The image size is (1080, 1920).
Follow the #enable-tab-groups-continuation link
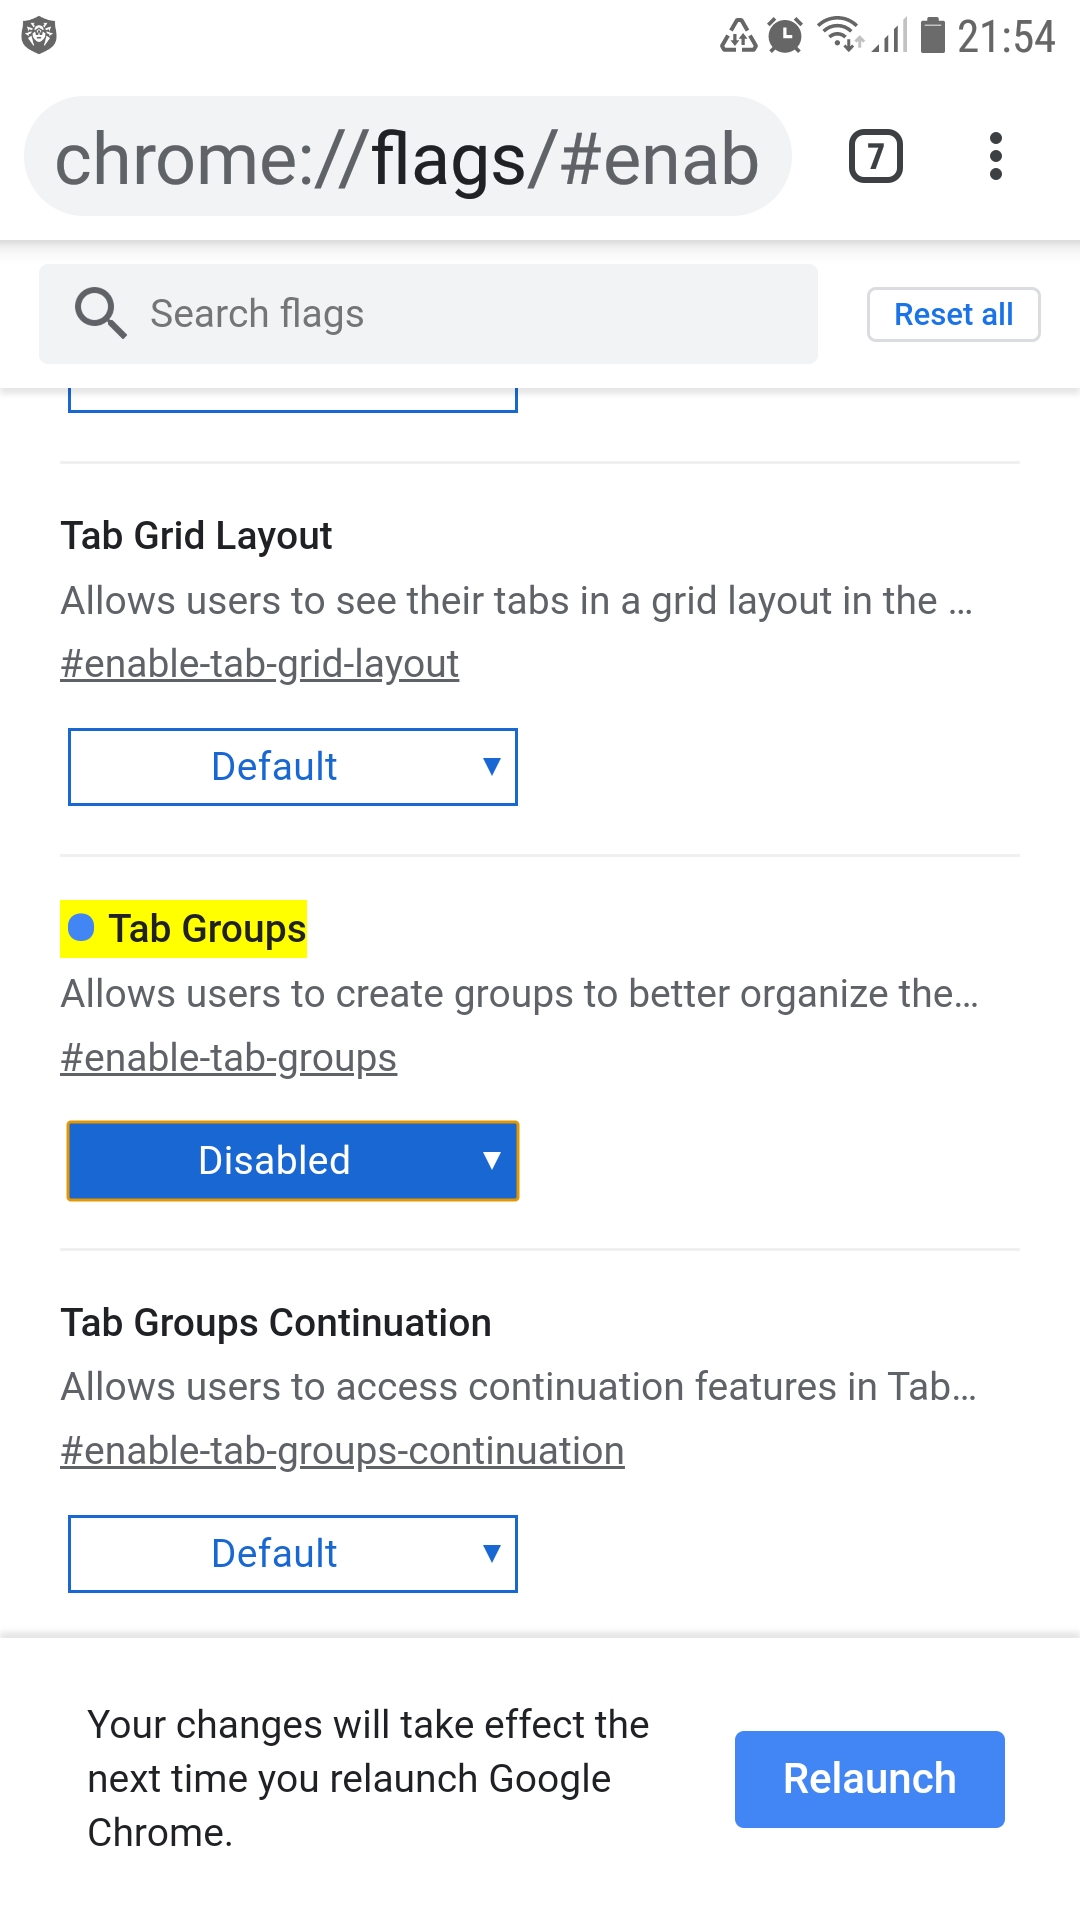343,1451
